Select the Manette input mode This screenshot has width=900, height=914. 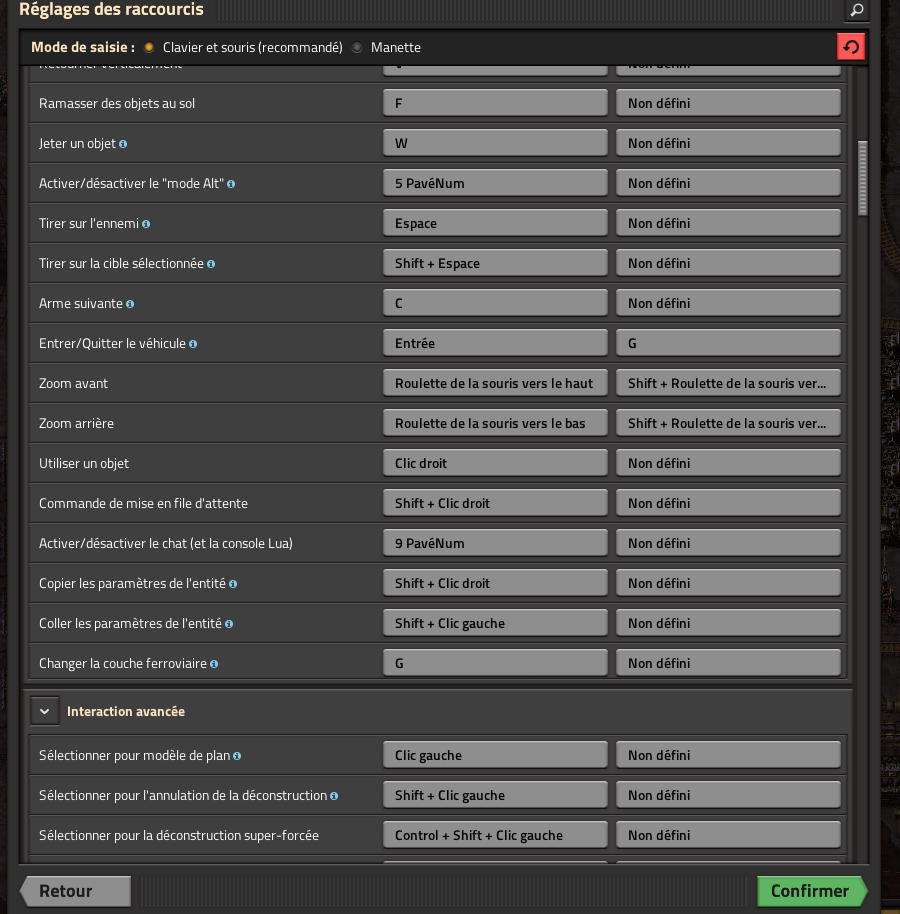(x=357, y=47)
